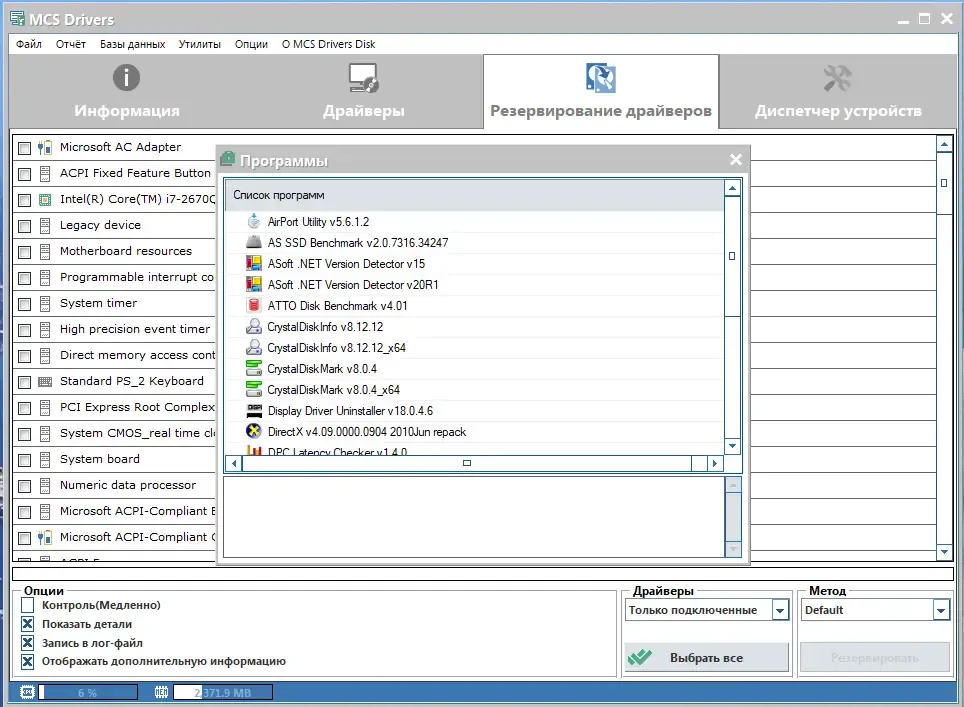Click the Выбрать все button

pyautogui.click(x=706, y=658)
